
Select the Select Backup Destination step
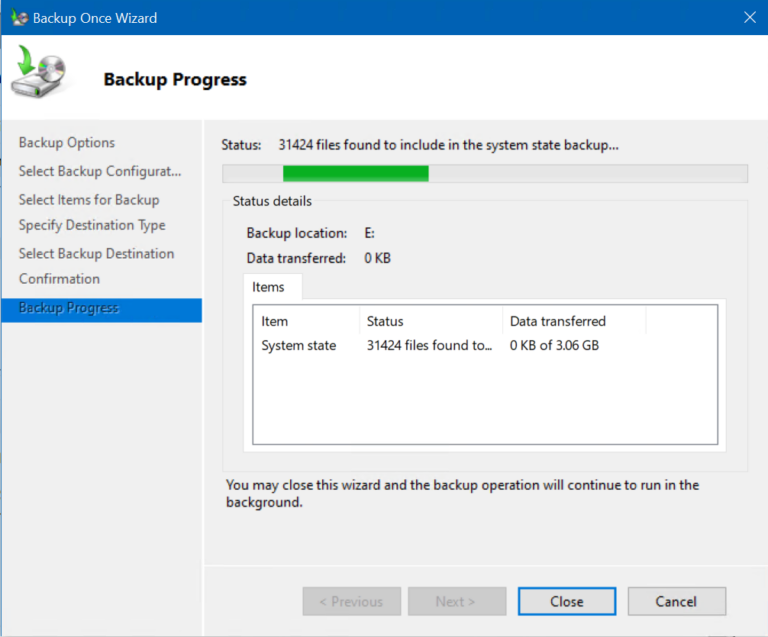coord(96,254)
